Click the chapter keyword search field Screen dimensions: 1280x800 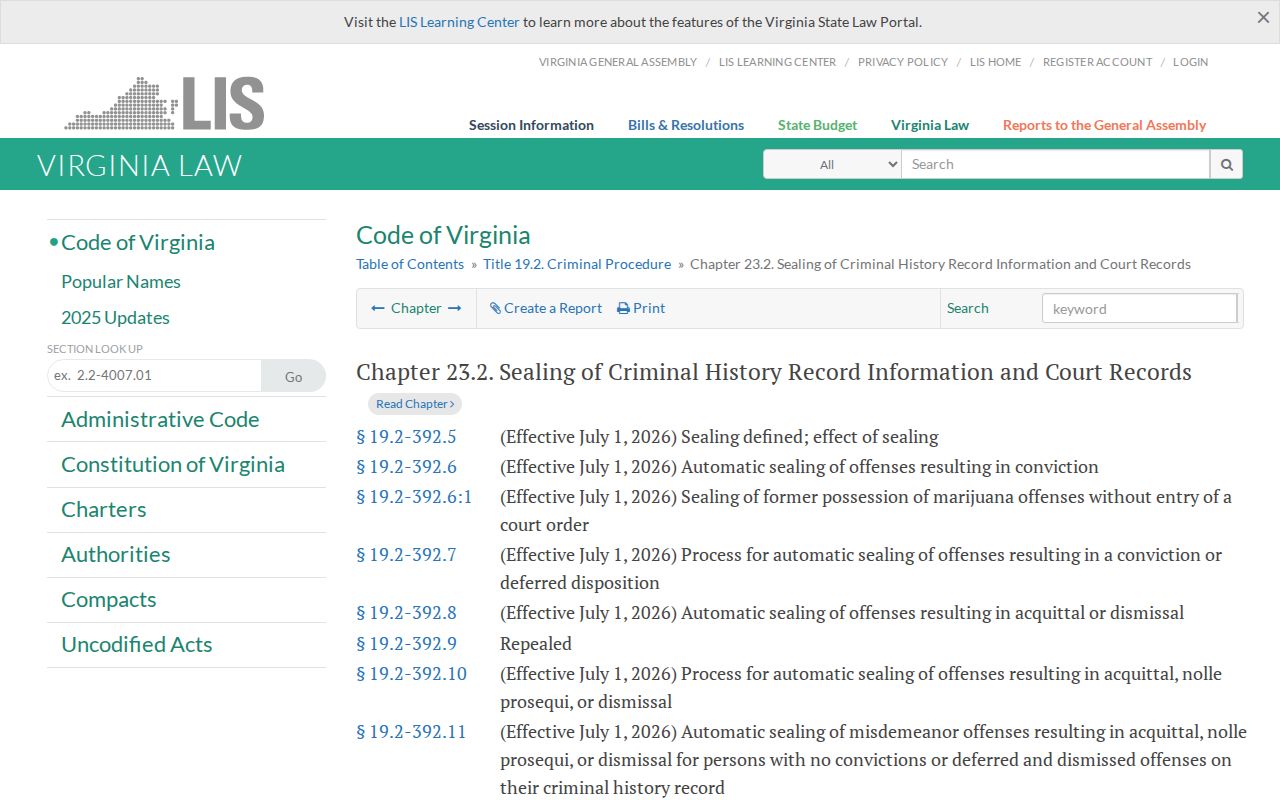coord(1140,308)
